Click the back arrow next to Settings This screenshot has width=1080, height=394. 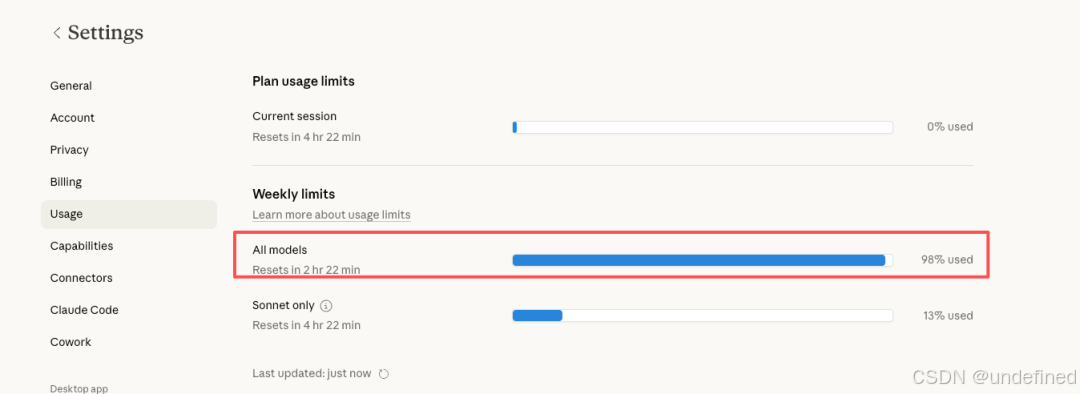(56, 32)
